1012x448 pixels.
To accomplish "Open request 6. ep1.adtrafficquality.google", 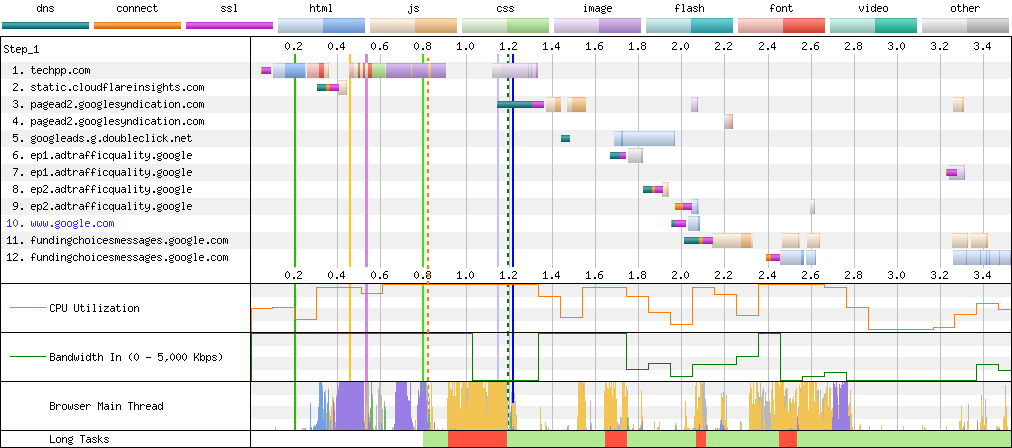I will tap(102, 156).
